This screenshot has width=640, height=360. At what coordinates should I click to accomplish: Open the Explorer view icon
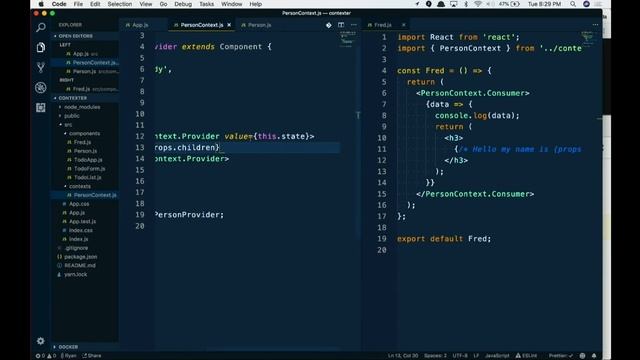pos(40,47)
